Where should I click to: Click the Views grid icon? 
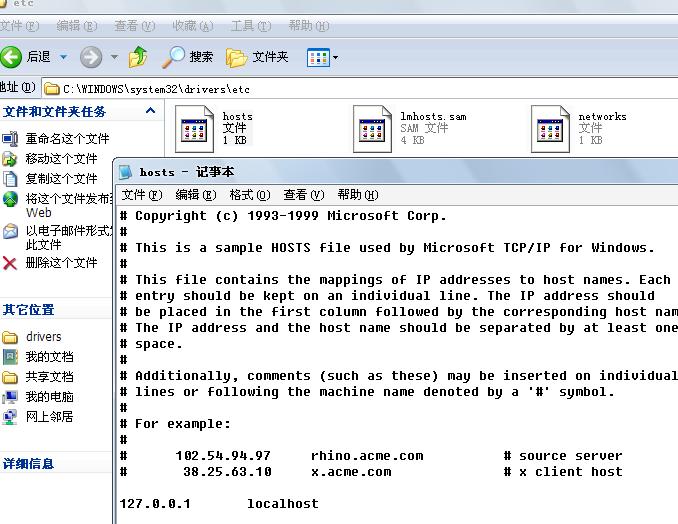pyautogui.click(x=318, y=58)
